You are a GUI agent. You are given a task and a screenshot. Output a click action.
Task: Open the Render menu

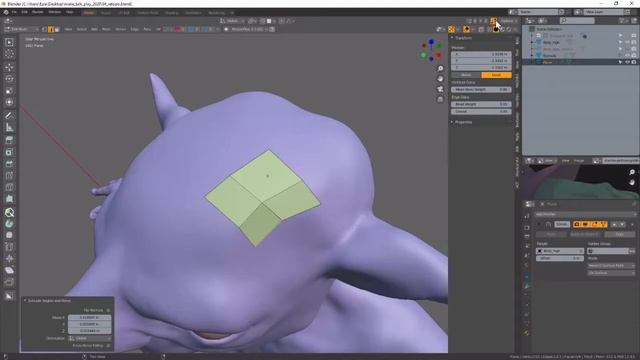pos(38,12)
